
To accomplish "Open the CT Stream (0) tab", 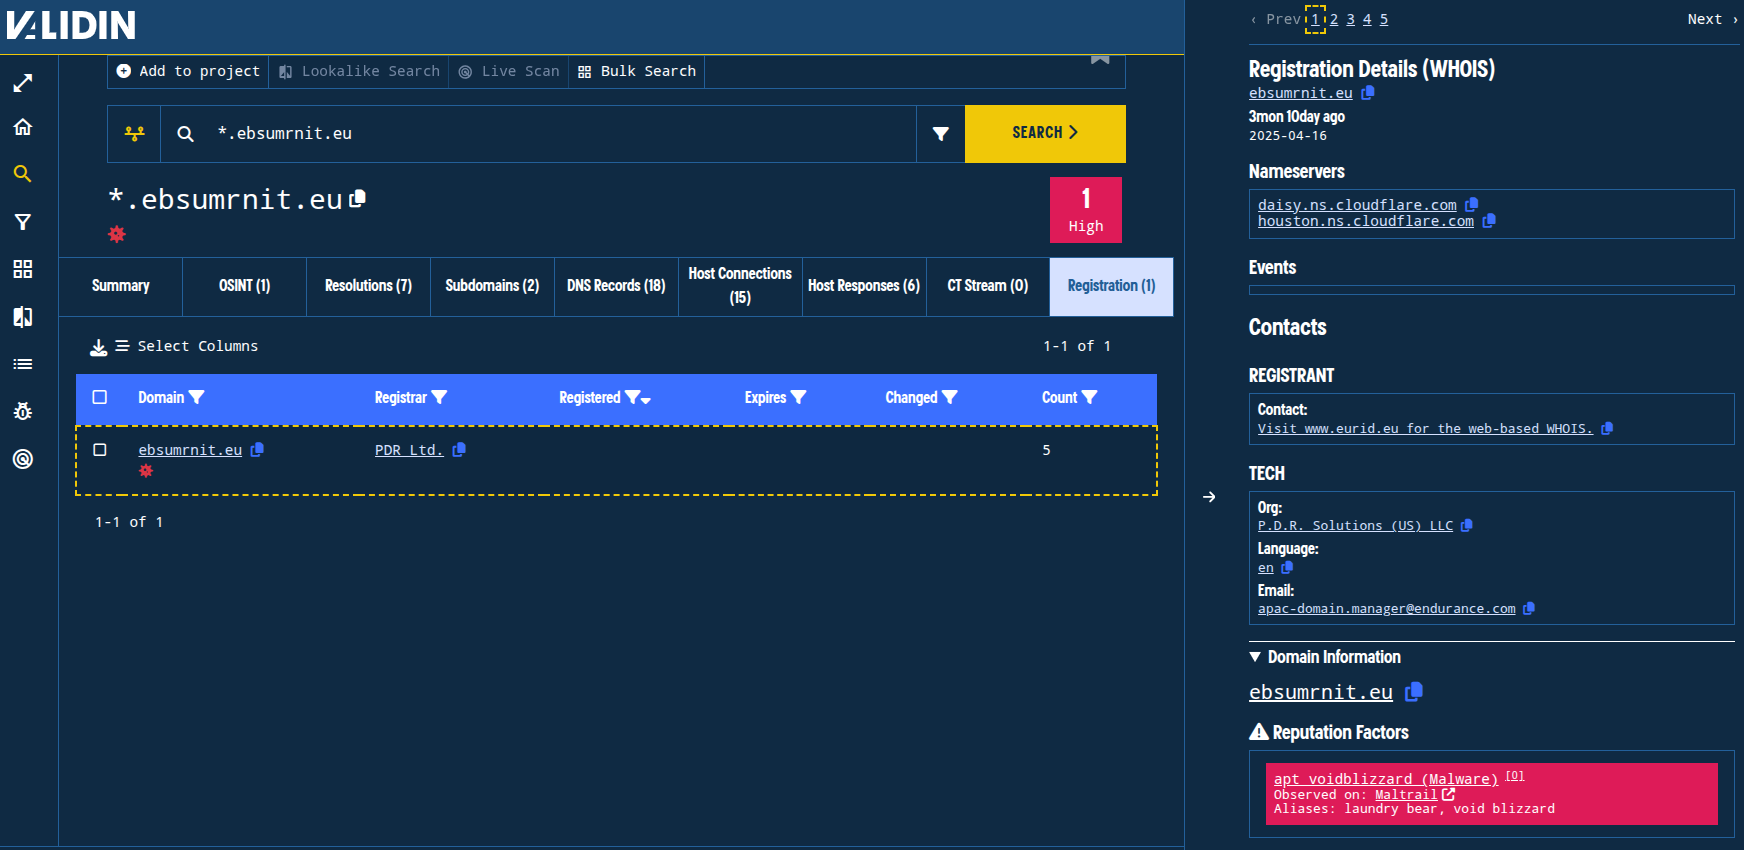I will 988,286.
